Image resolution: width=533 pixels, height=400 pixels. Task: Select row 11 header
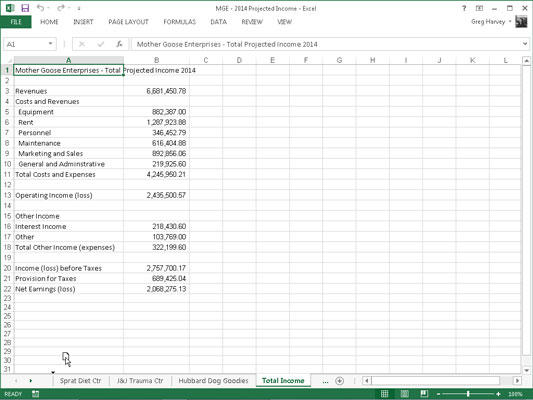(x=7, y=174)
